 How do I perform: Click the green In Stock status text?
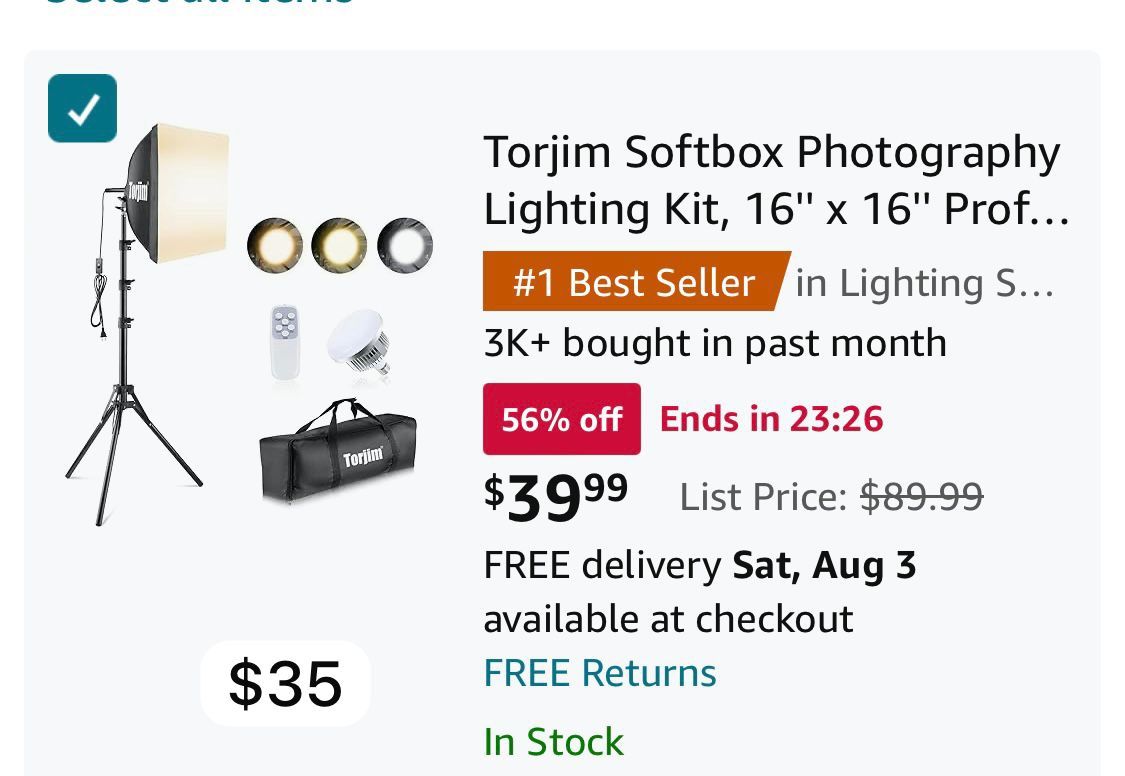(553, 742)
